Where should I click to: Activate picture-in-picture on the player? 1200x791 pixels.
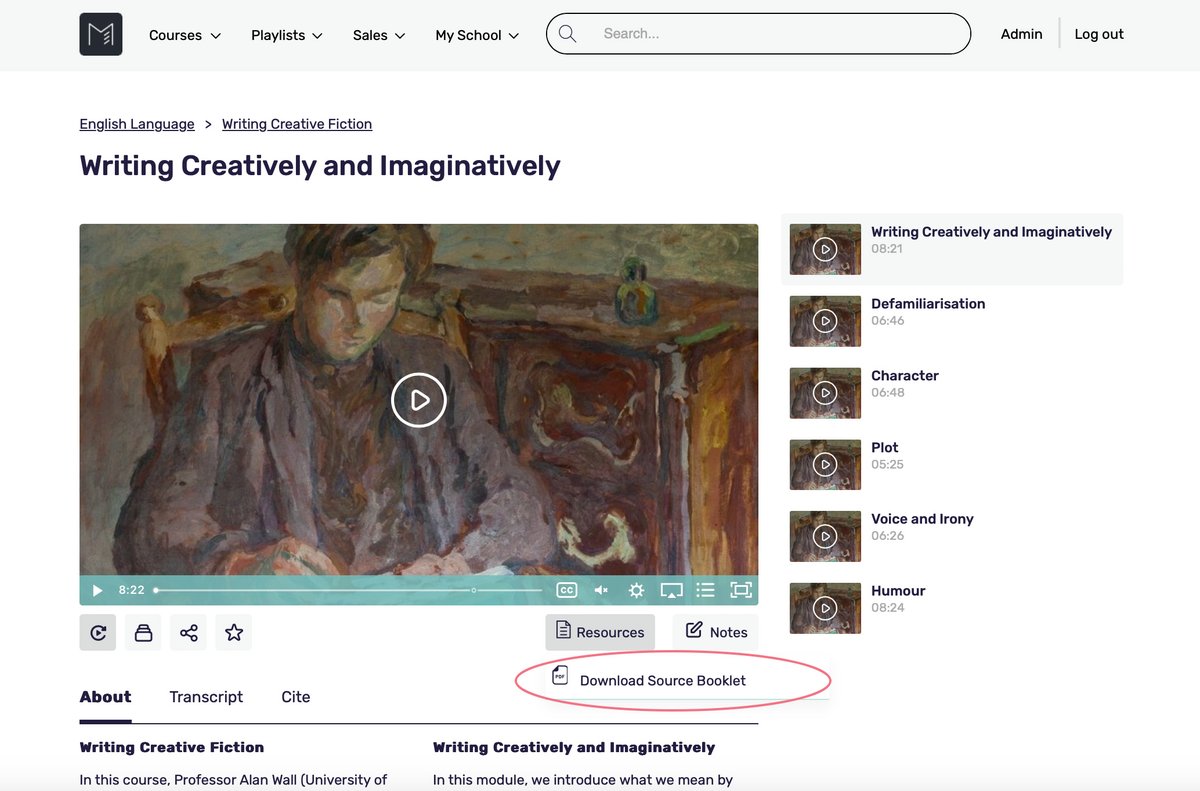click(671, 590)
